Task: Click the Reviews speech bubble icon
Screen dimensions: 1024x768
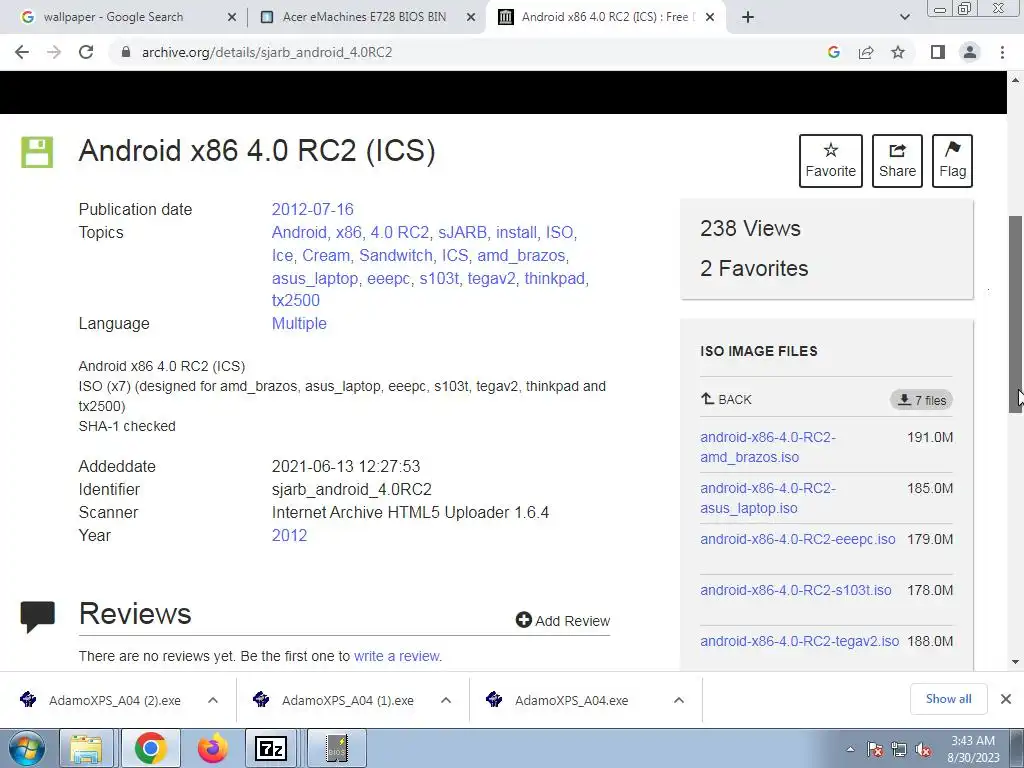Action: tap(37, 616)
